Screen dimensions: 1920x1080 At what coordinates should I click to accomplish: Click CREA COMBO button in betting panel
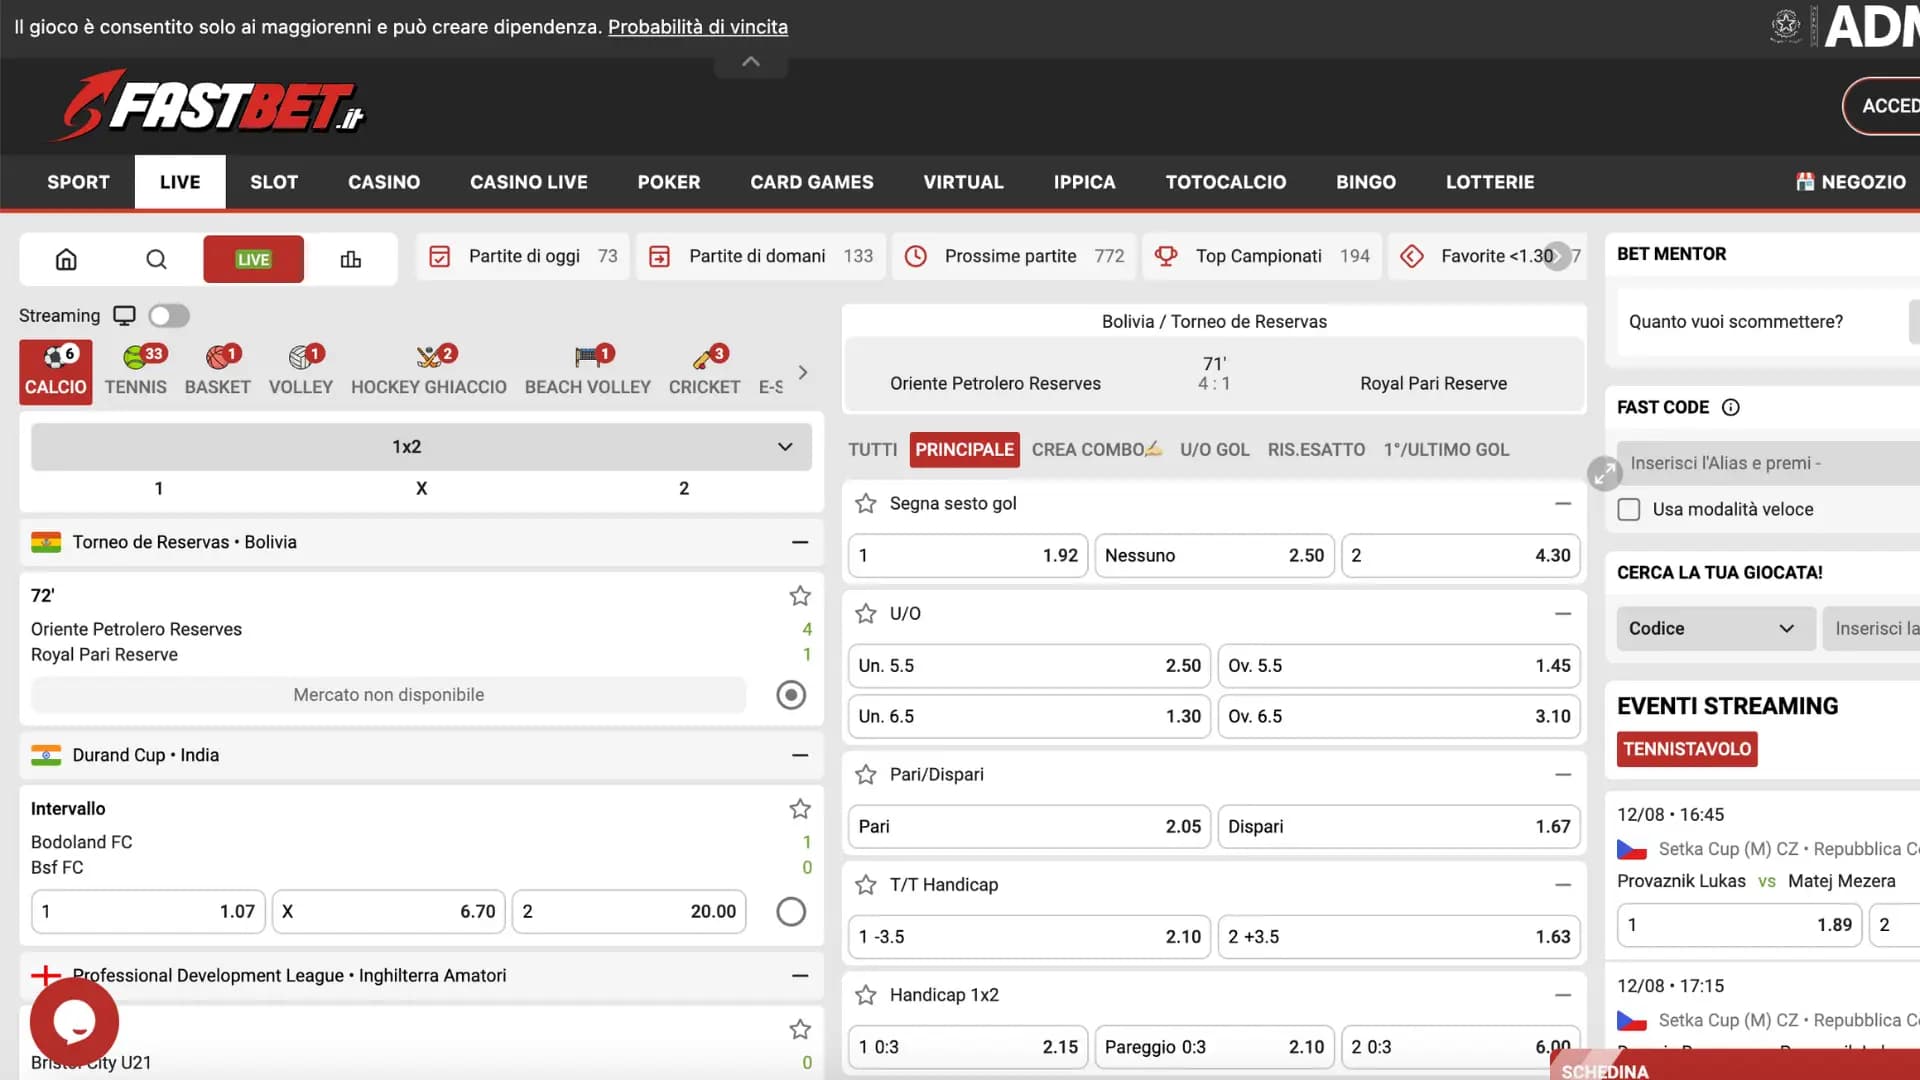coord(1096,450)
